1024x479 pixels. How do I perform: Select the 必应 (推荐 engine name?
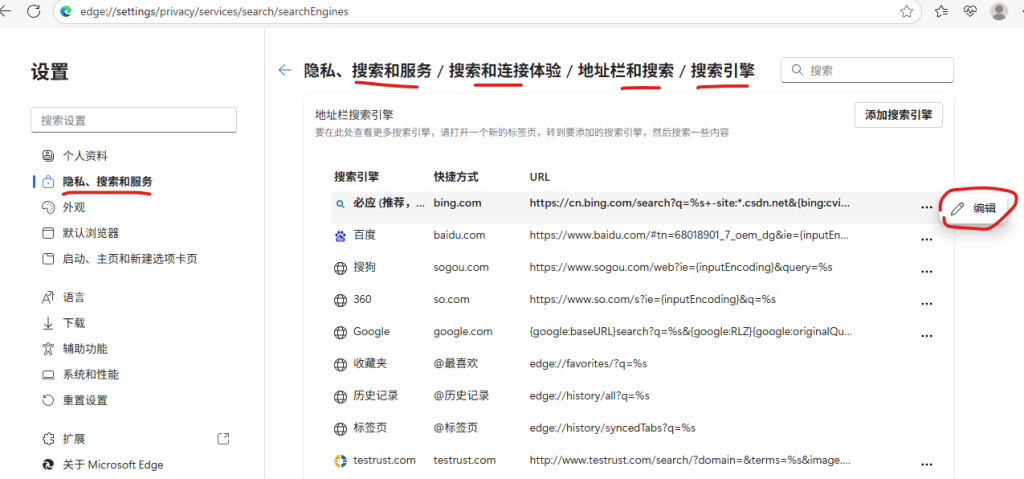coord(389,203)
